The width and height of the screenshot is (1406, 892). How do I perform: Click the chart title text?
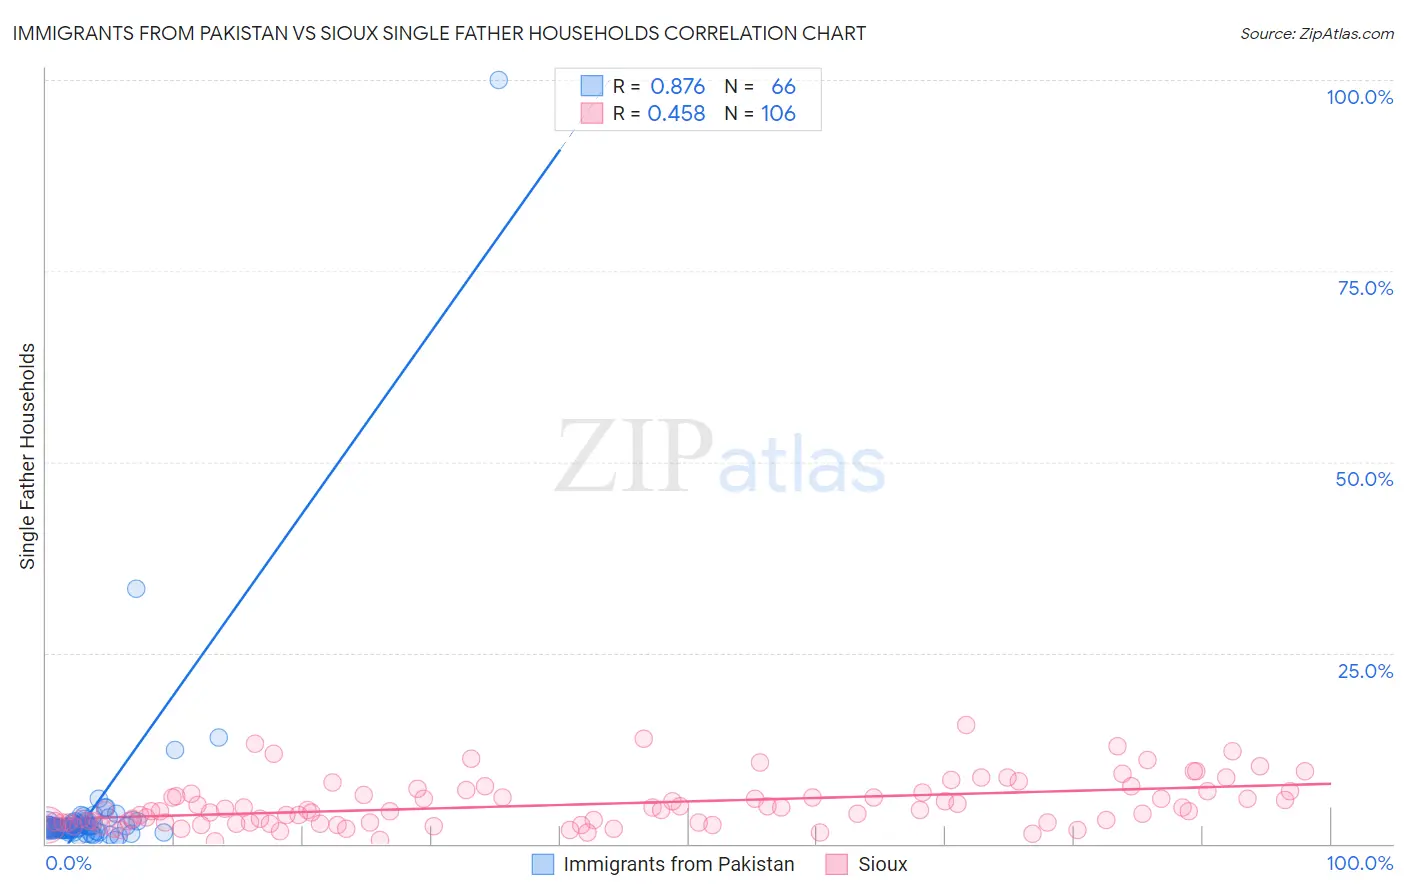(439, 33)
